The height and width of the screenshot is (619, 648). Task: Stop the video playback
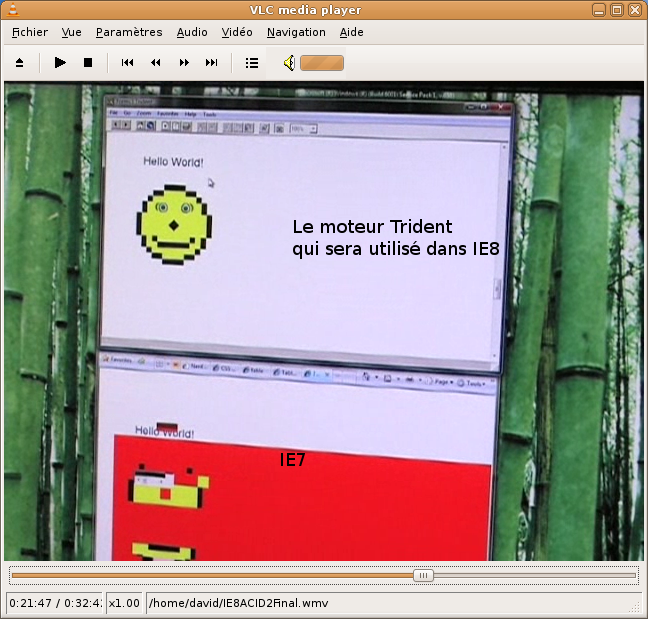click(88, 63)
